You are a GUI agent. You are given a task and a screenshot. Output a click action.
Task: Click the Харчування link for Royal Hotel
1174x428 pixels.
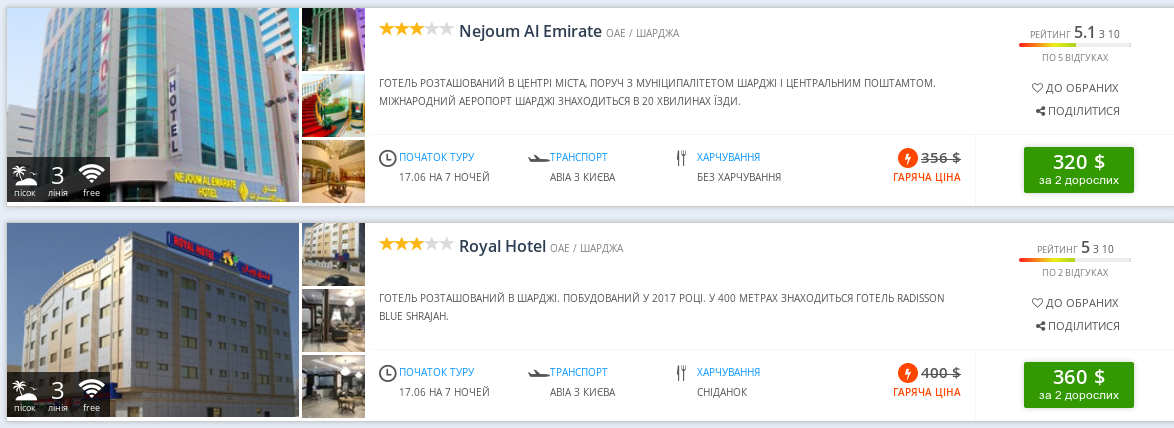728,372
